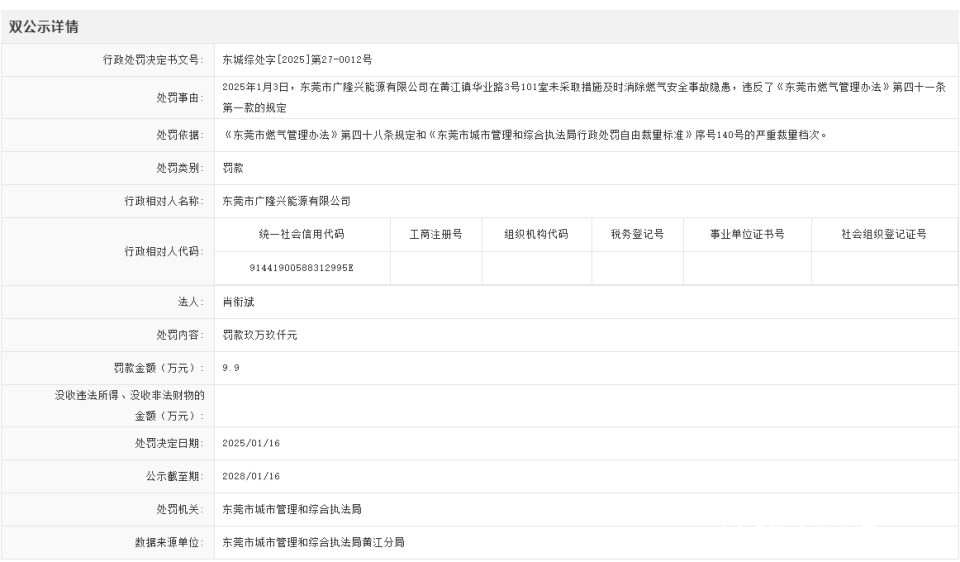Click the 罚款金额（万元） label
Viewport: 960px width, 562px height.
[x=159, y=369]
